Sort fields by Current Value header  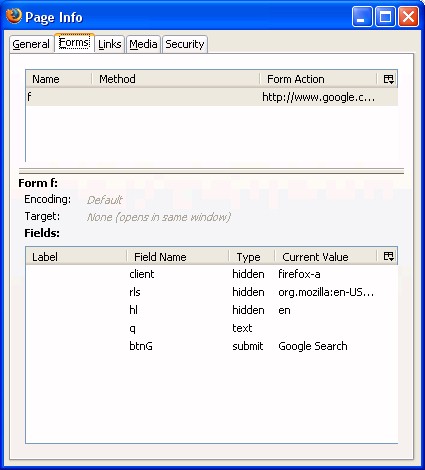(326, 257)
